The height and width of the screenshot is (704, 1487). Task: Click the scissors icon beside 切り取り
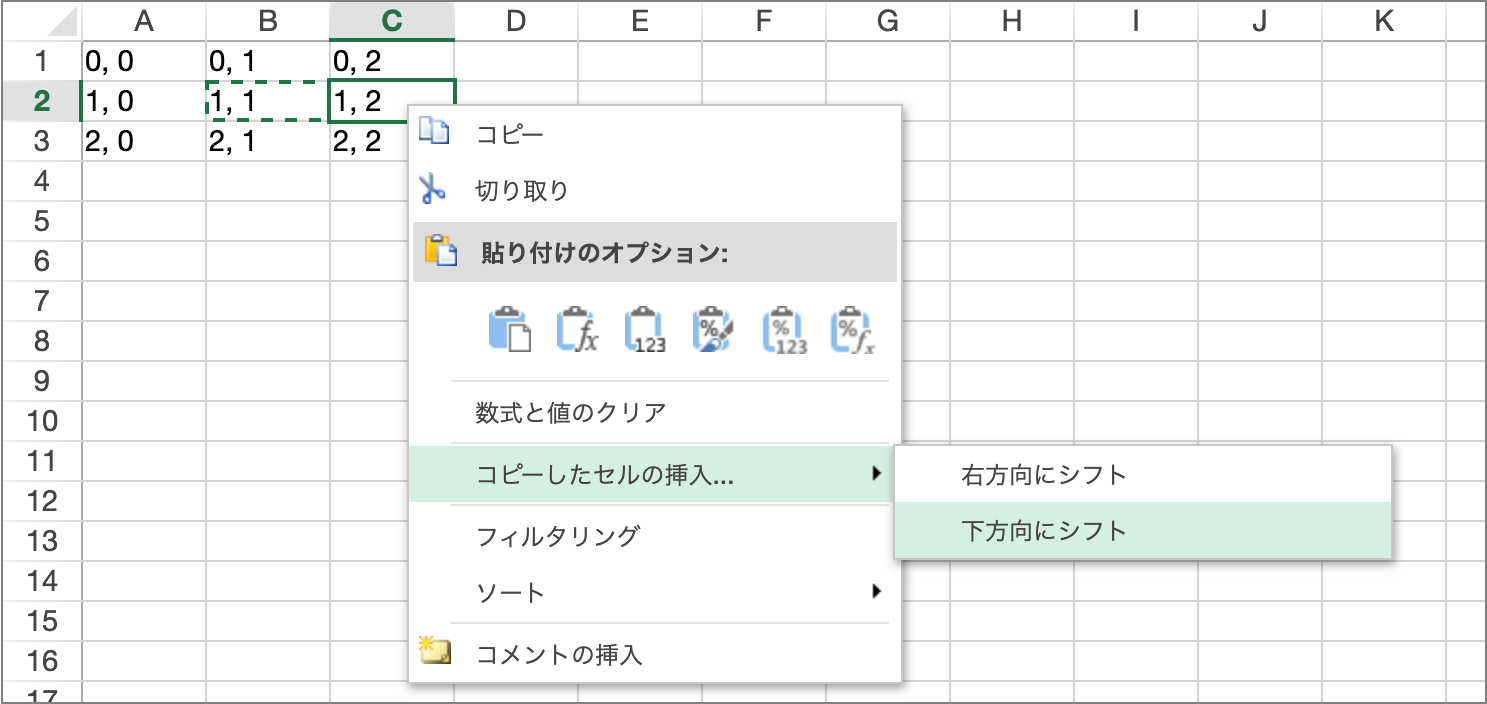[433, 189]
